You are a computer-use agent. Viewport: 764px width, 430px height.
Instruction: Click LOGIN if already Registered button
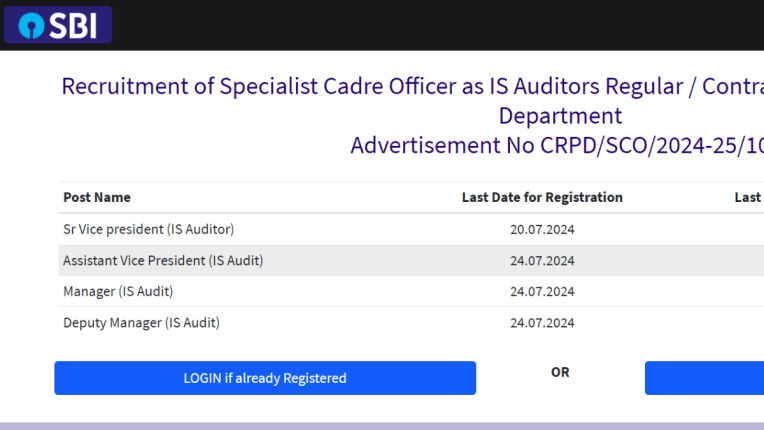(x=265, y=378)
